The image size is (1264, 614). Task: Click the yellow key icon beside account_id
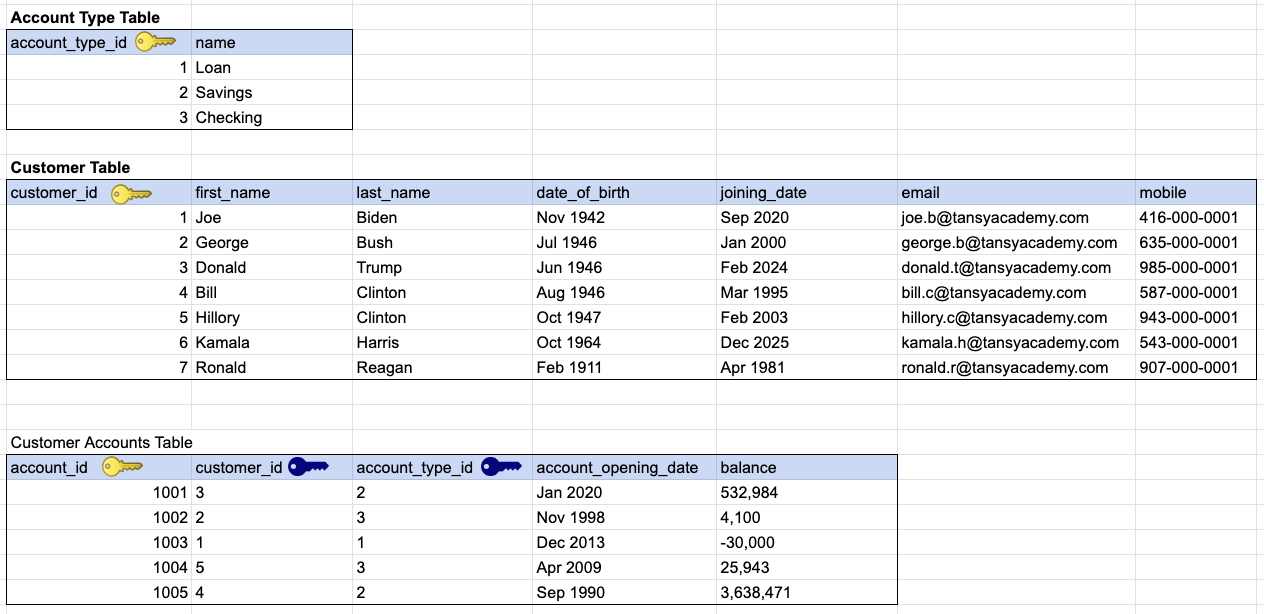(x=122, y=467)
